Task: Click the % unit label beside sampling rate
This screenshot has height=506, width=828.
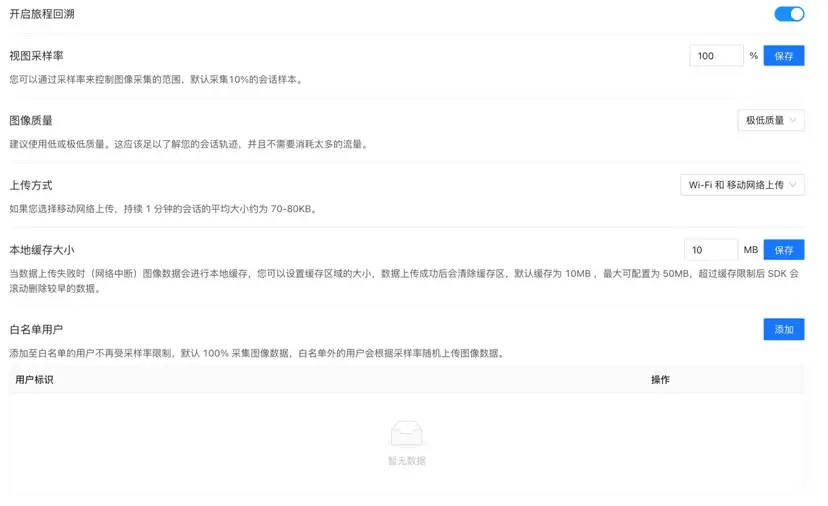Action: click(x=753, y=56)
